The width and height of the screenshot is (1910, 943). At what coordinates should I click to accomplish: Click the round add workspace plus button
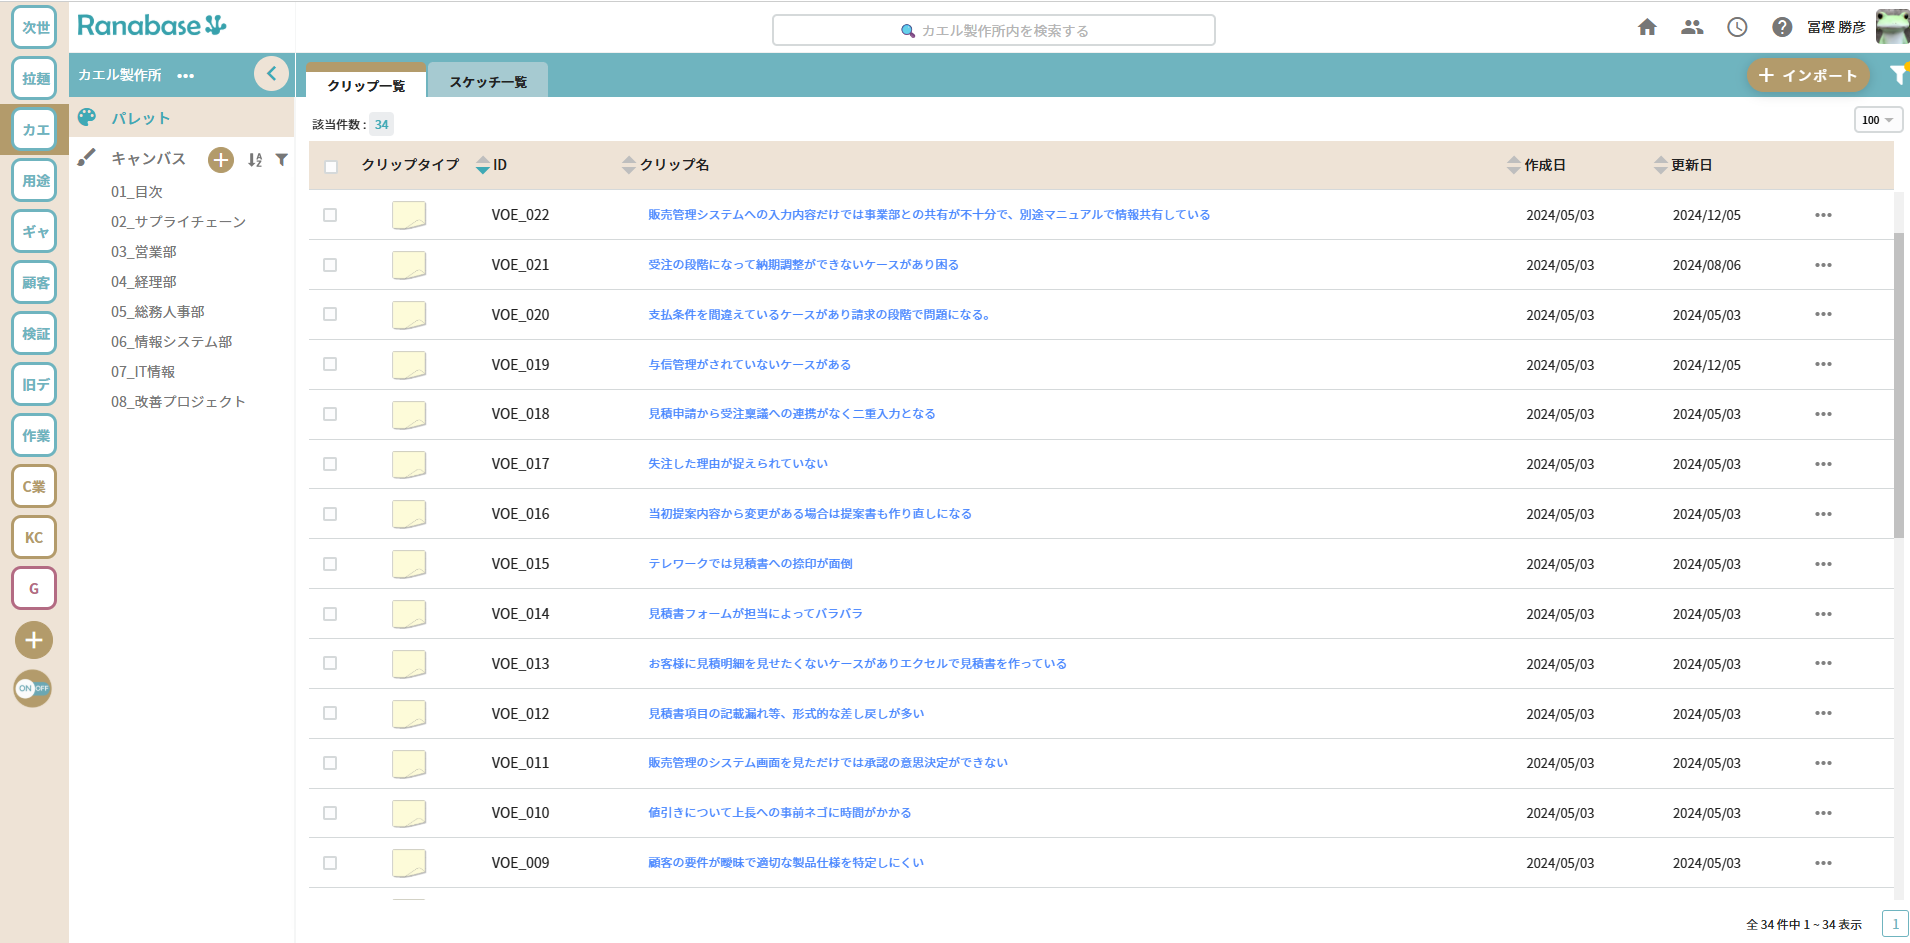pos(34,640)
